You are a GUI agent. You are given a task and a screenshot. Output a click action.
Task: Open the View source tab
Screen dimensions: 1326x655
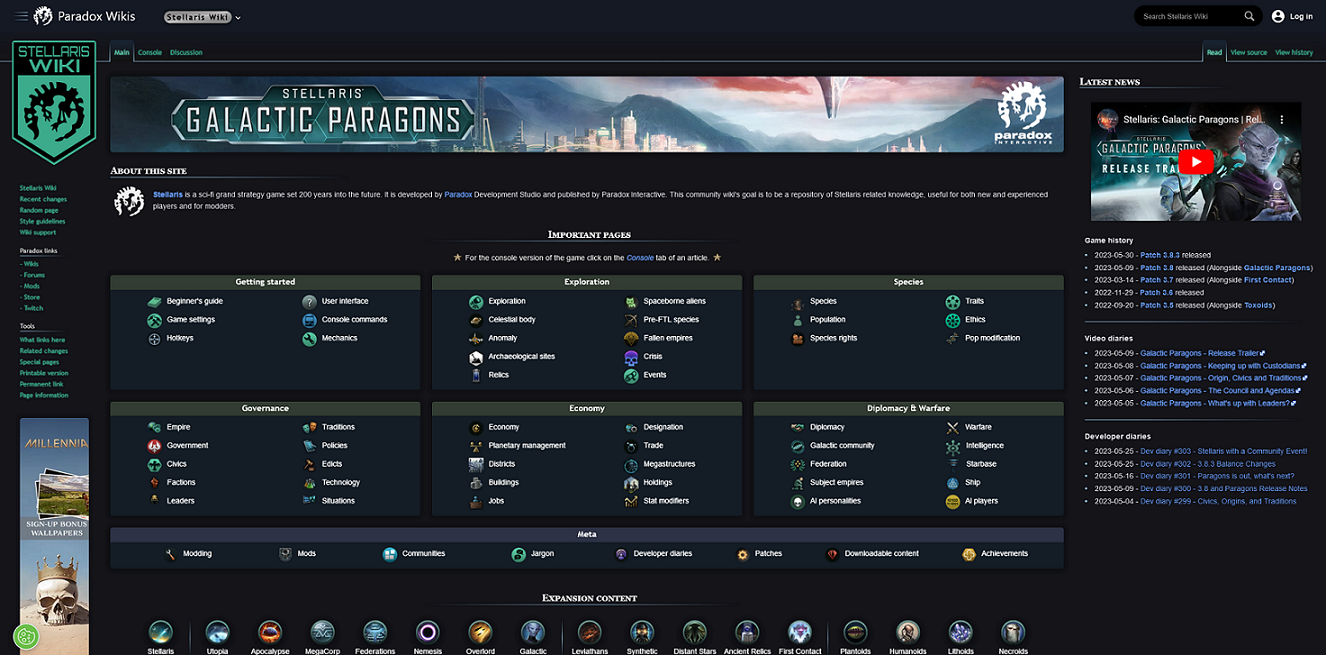tap(1249, 52)
